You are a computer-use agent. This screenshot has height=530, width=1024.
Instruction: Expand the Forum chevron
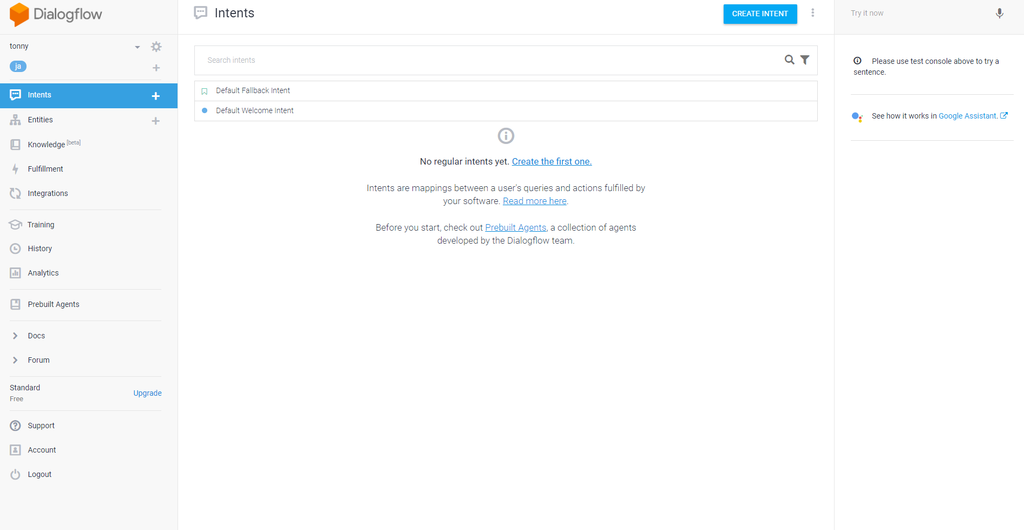coord(15,360)
